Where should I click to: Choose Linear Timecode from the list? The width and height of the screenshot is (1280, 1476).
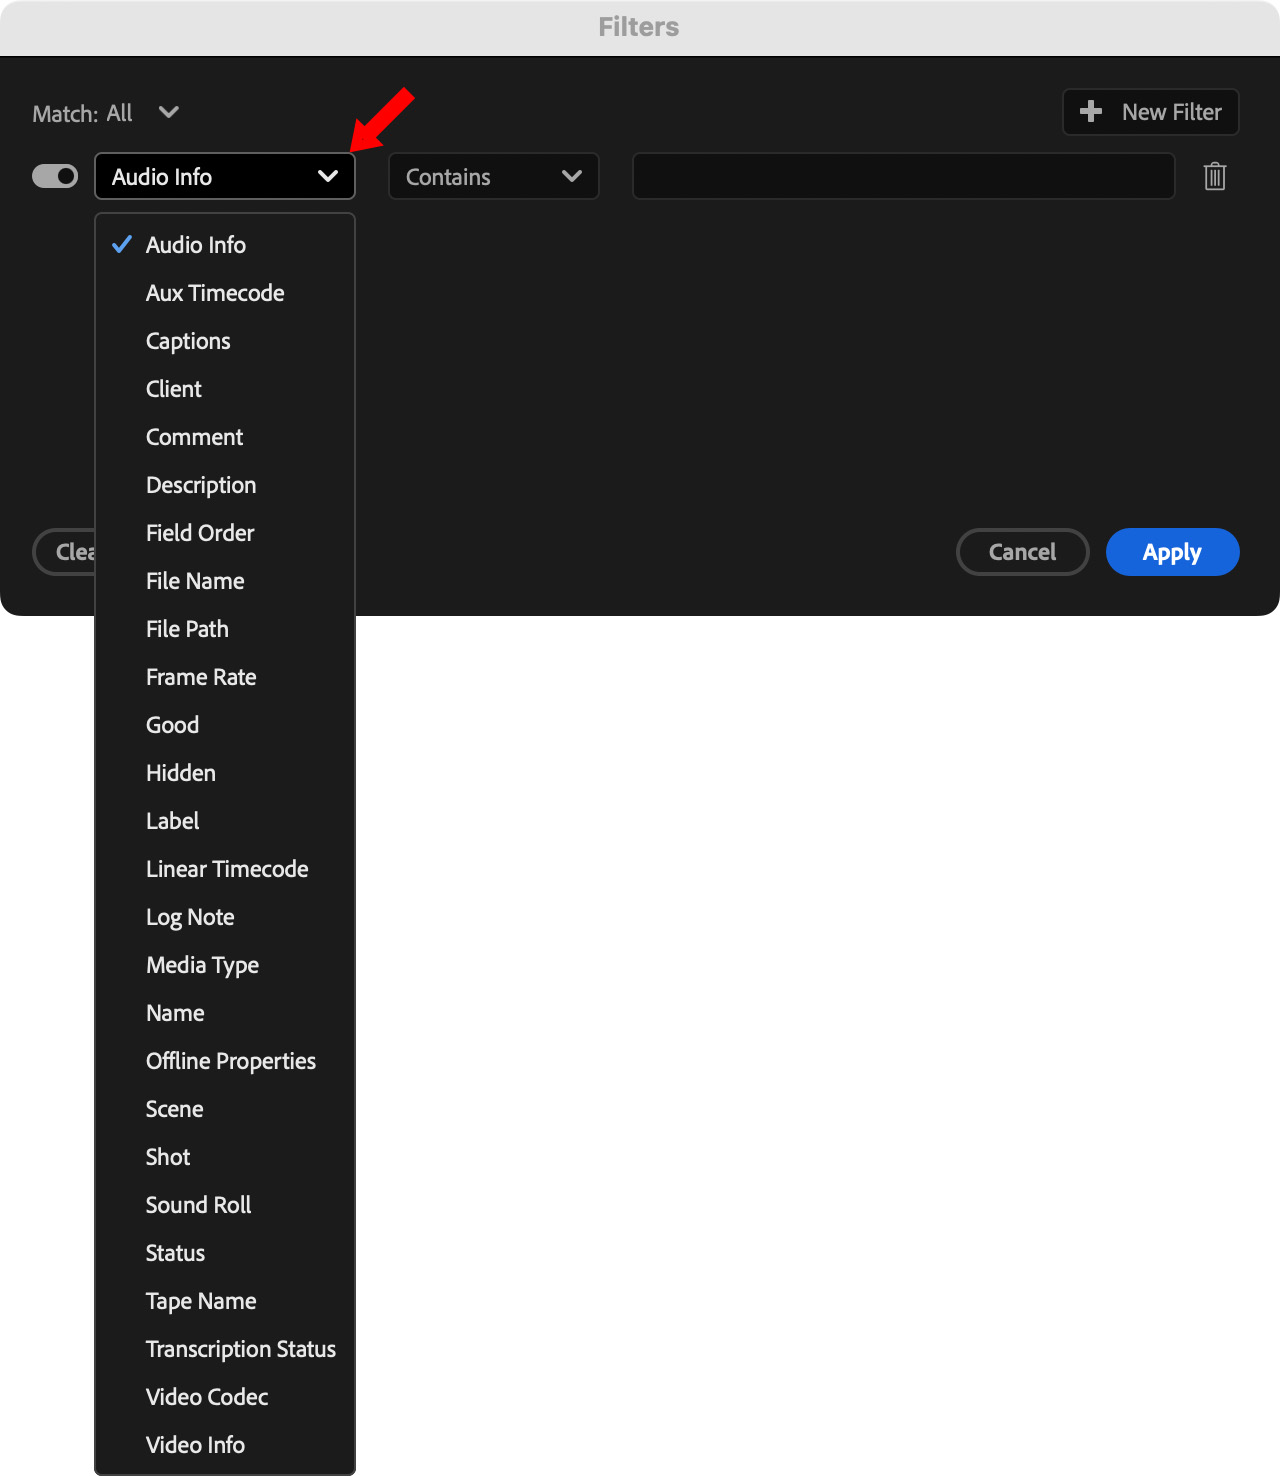pos(227,869)
